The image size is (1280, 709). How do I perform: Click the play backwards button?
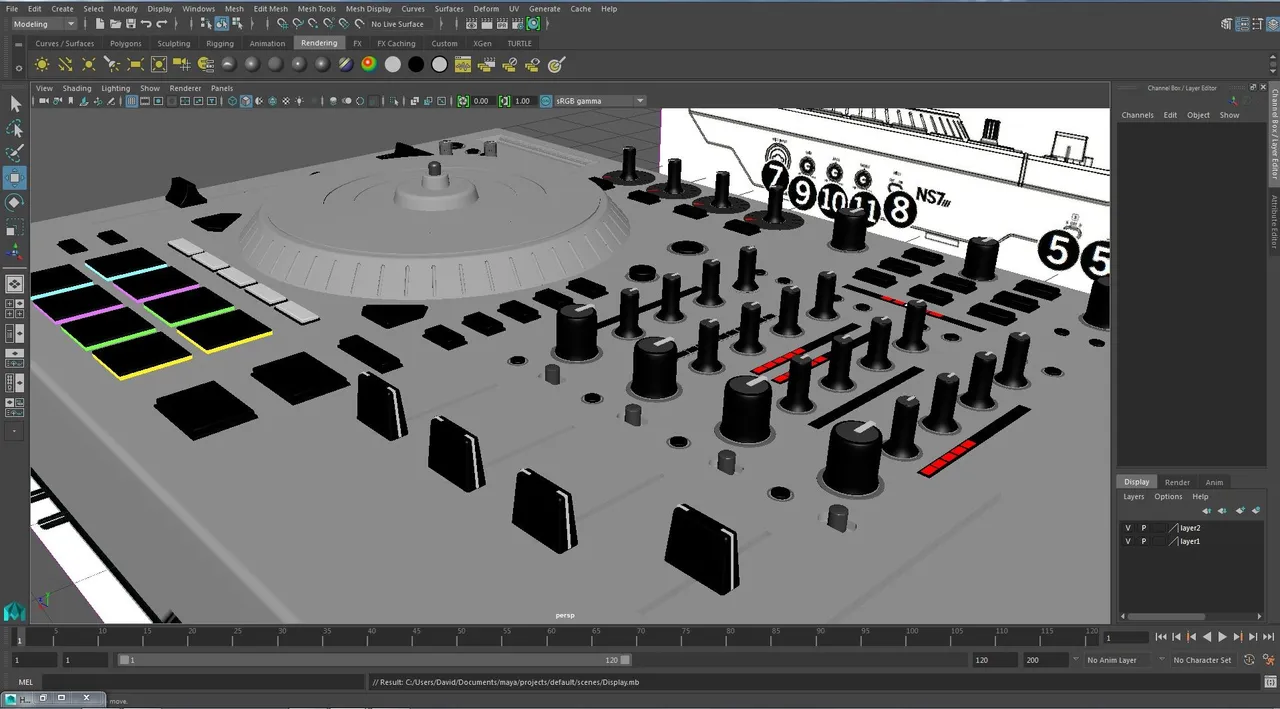(x=1207, y=637)
